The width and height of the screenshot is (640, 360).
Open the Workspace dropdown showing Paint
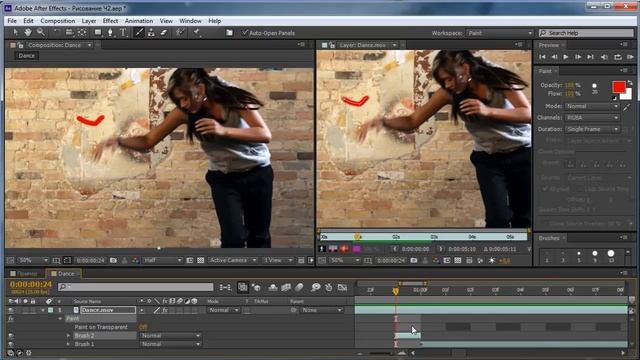(500, 33)
